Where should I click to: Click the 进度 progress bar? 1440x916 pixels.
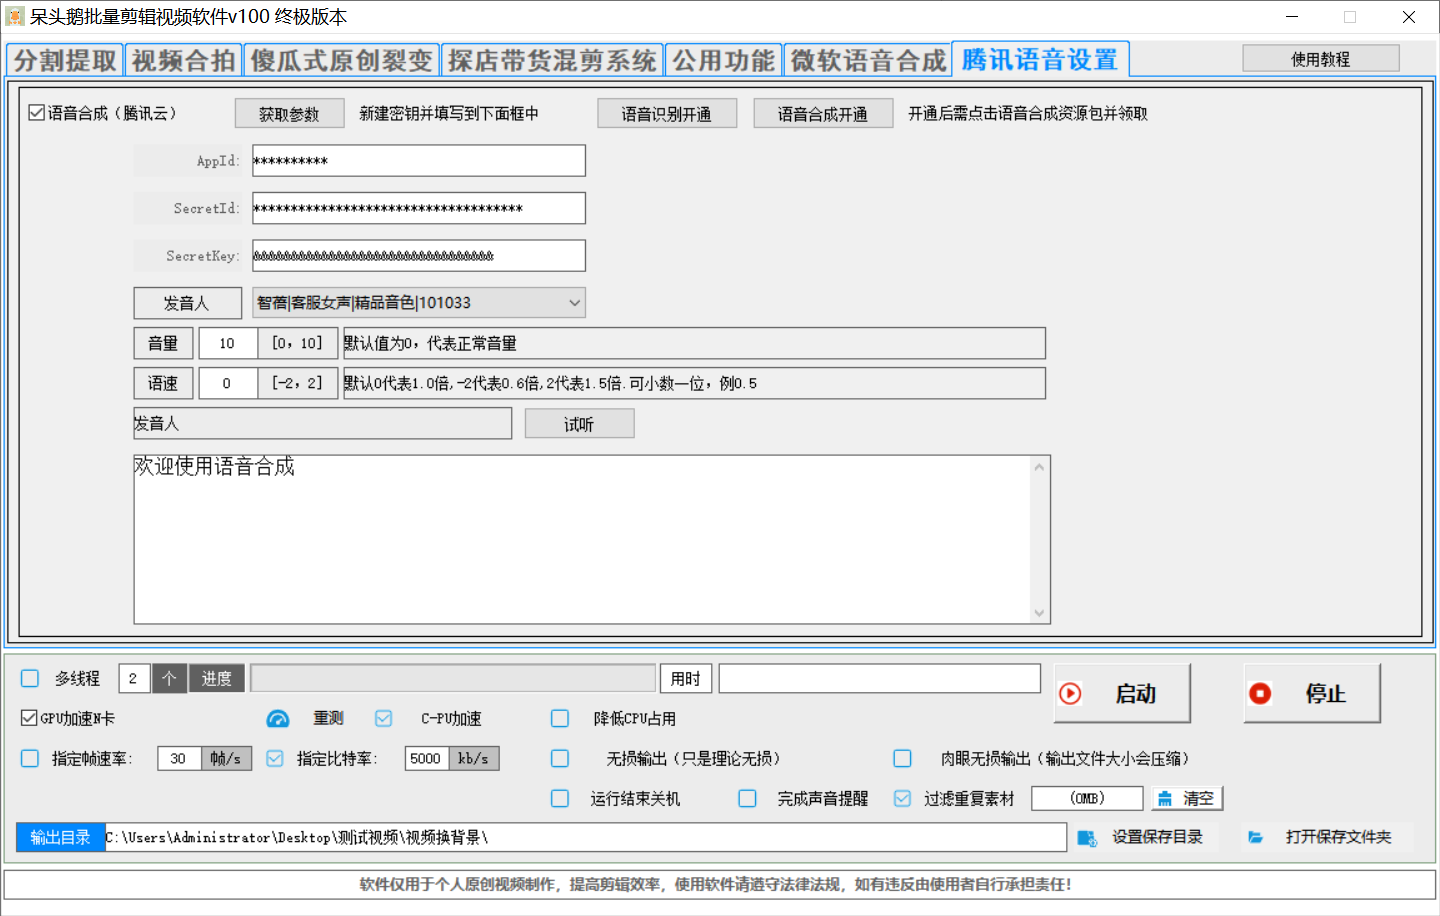[453, 678]
